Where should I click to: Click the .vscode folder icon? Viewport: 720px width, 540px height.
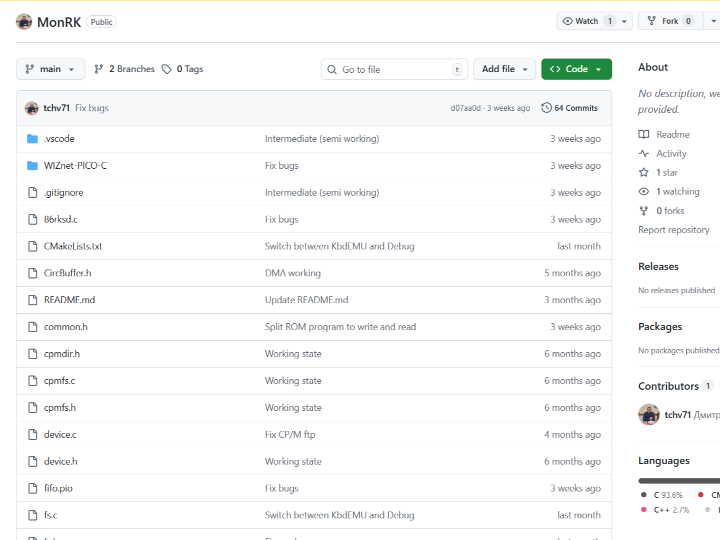[x=33, y=139]
